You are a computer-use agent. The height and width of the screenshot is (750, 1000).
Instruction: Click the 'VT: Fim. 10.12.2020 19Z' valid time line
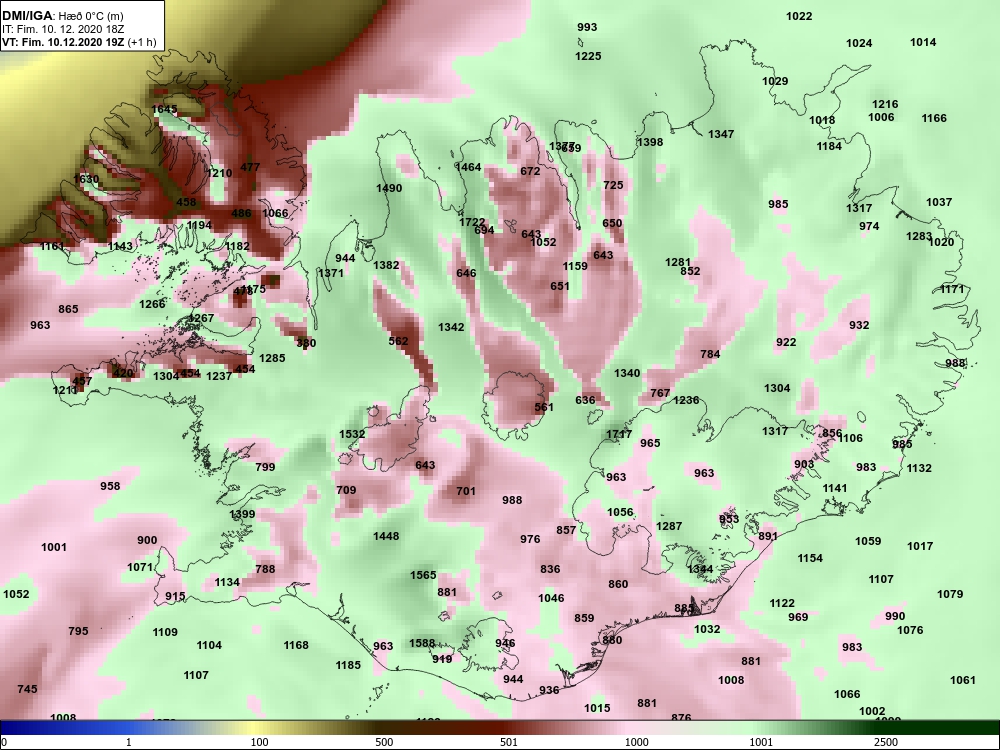[x=64, y=42]
